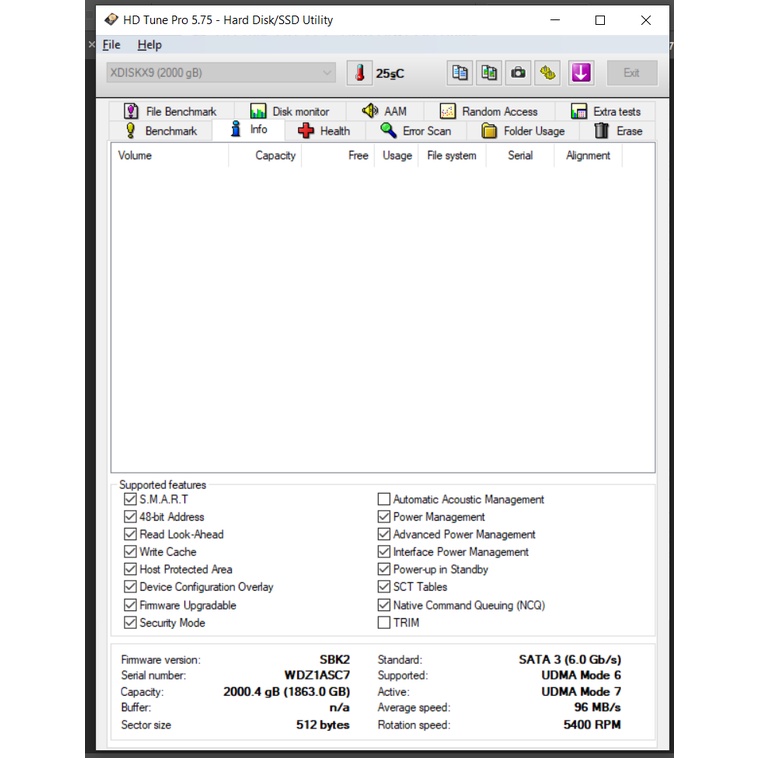Screen dimensions: 758x758
Task: Open the File menu
Action: [x=111, y=45]
